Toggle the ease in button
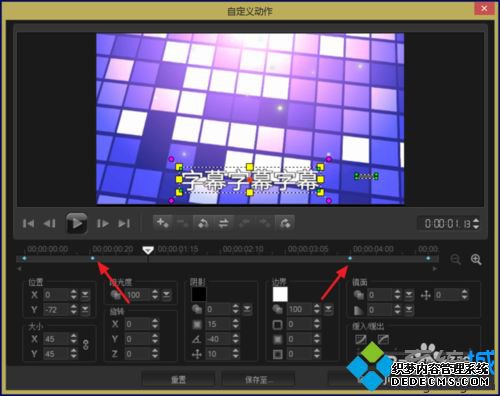The height and width of the screenshot is (396, 500). coord(361,340)
